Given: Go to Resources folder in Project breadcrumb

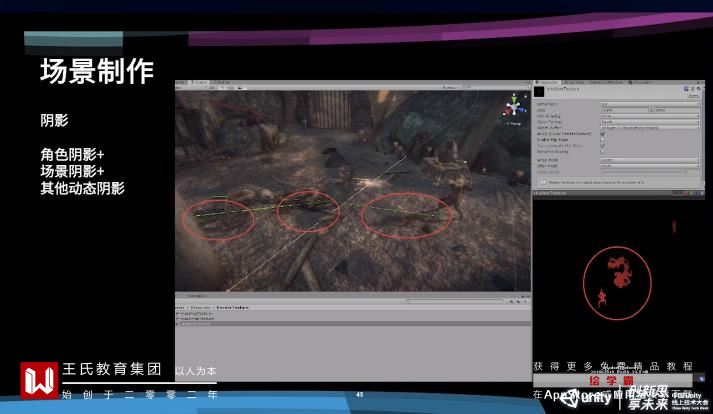Looking at the screenshot, I should tap(201, 308).
